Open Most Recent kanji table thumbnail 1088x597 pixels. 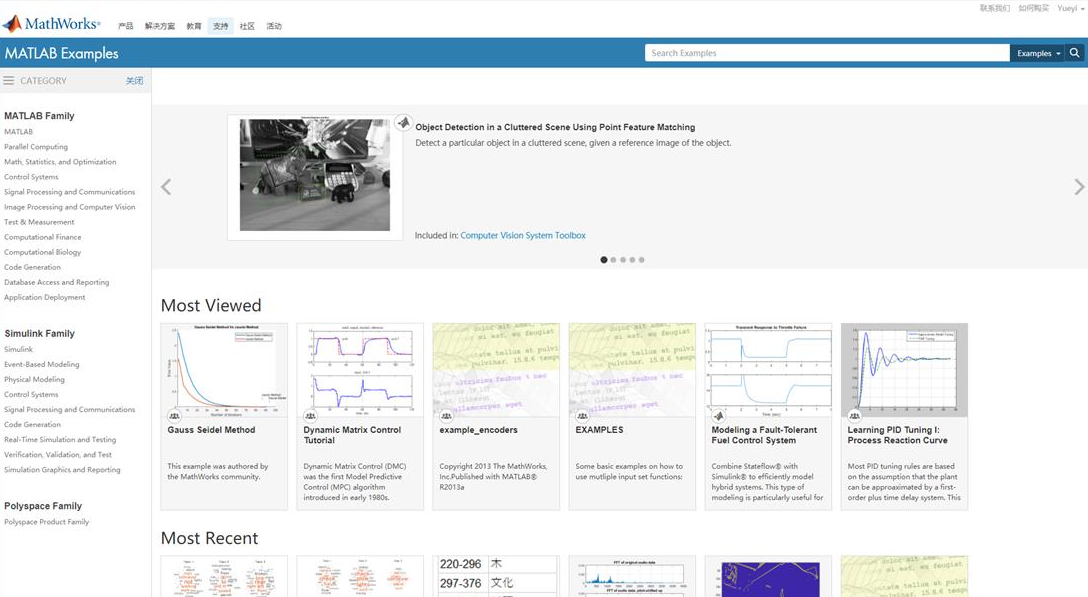point(496,576)
